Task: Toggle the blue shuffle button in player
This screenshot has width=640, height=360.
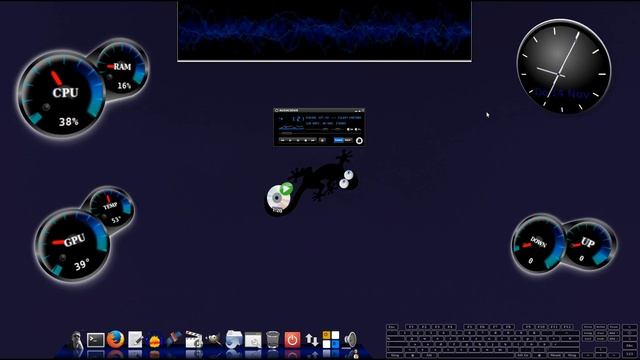Action: (339, 140)
